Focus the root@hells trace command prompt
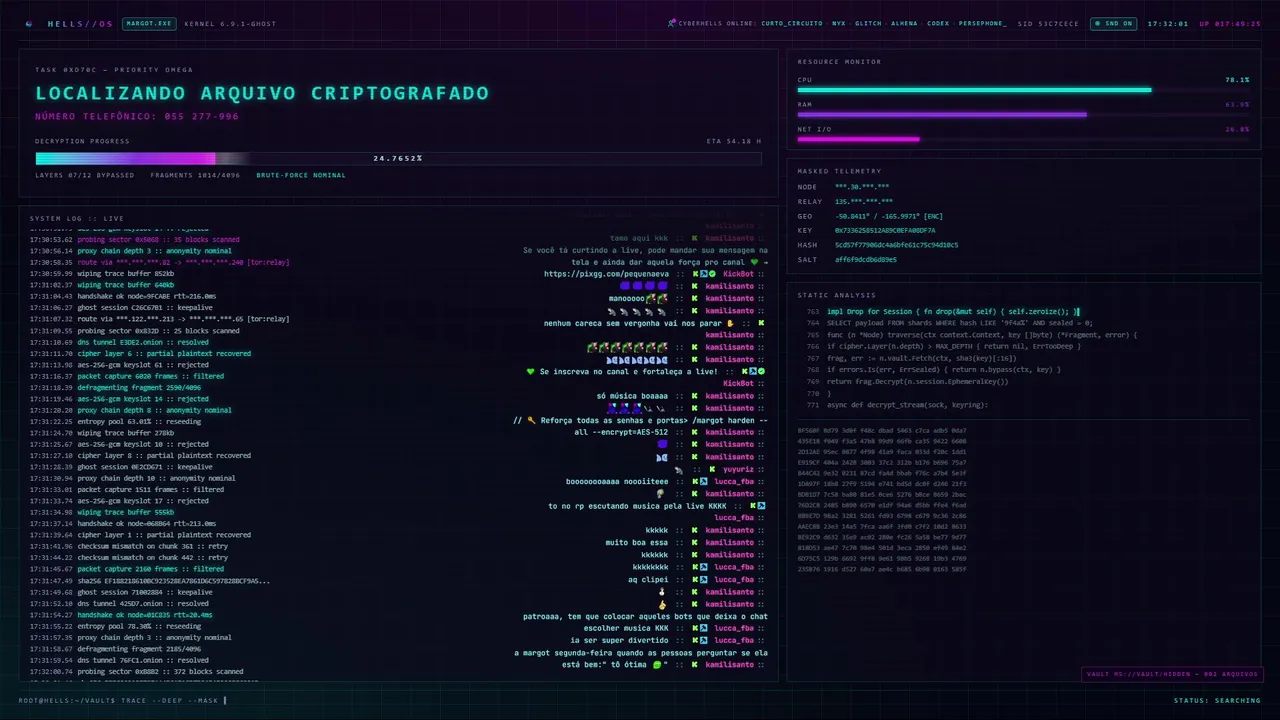The width and height of the screenshot is (1280, 720). 122,700
